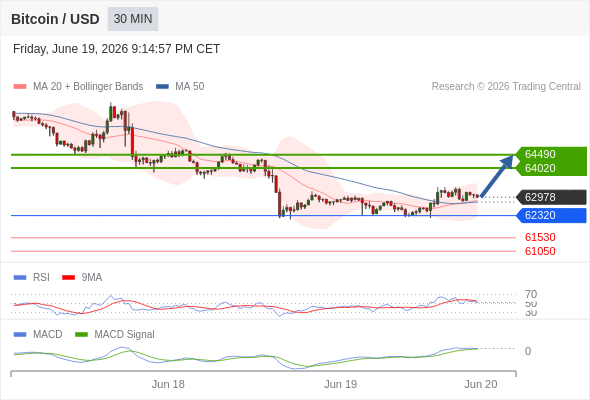Screen dimensions: 590x400
Task: Click the Bitcoin / USD title
Action: tap(55, 19)
